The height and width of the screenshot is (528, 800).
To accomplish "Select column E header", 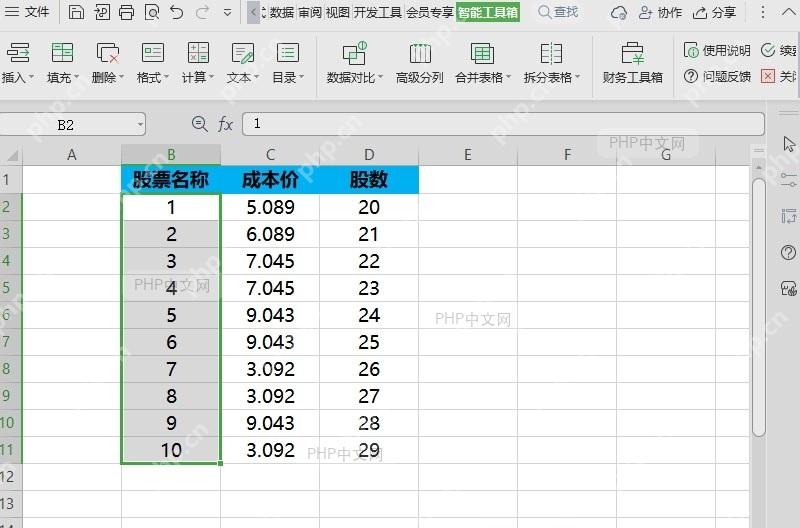I will click(x=468, y=155).
